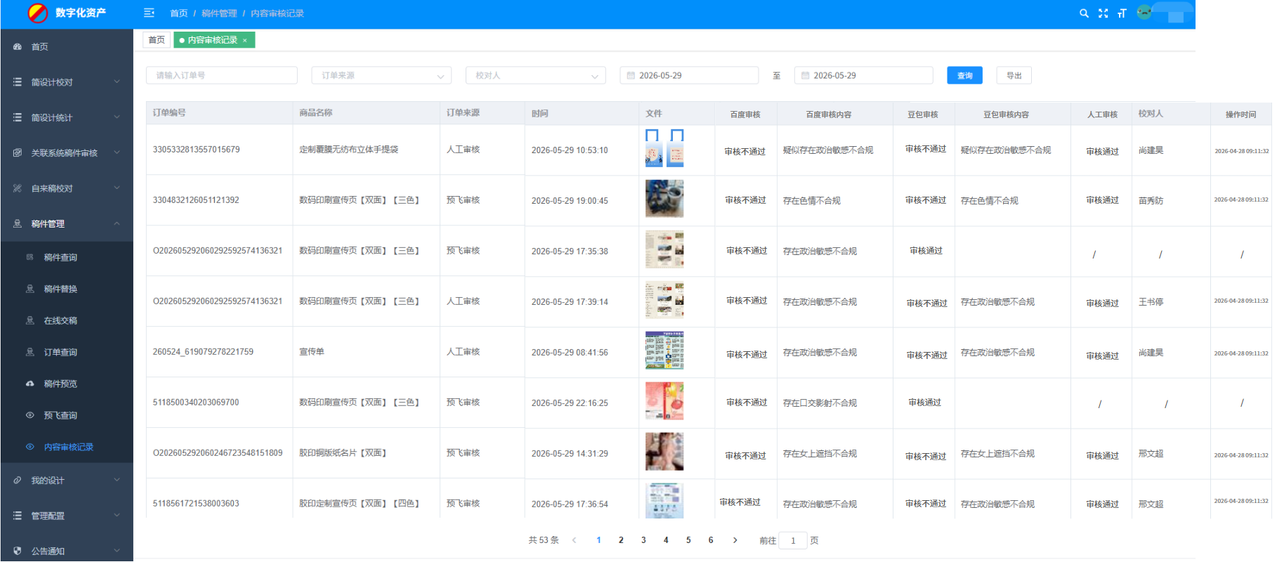Click the 前往 page number input box
This screenshot has width=1279, height=562.
coord(793,540)
